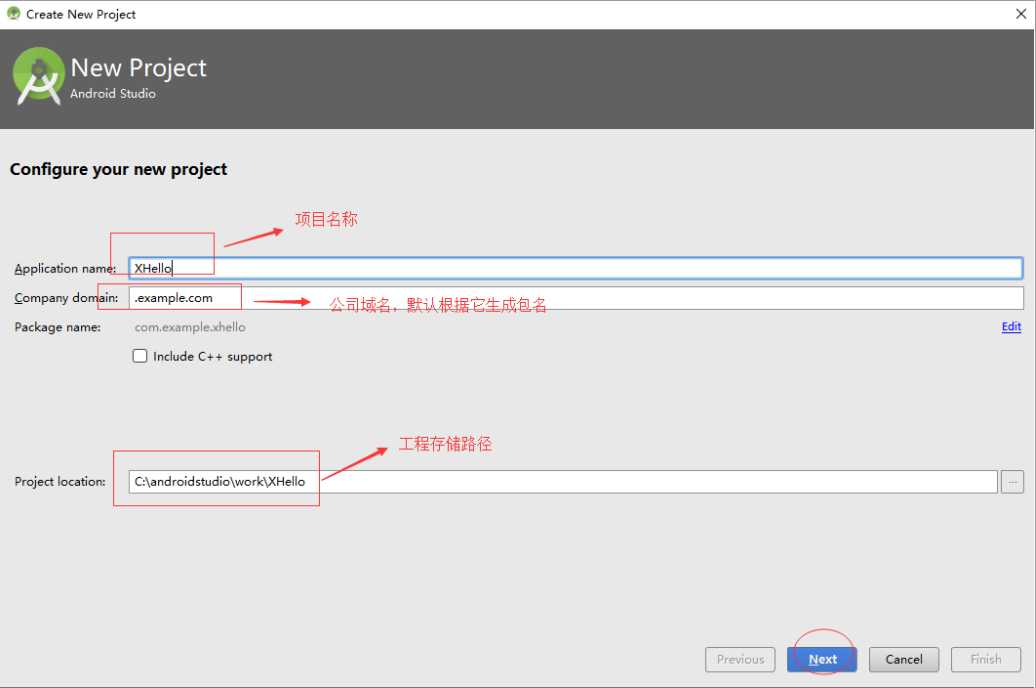Click the Project location label

click(60, 482)
